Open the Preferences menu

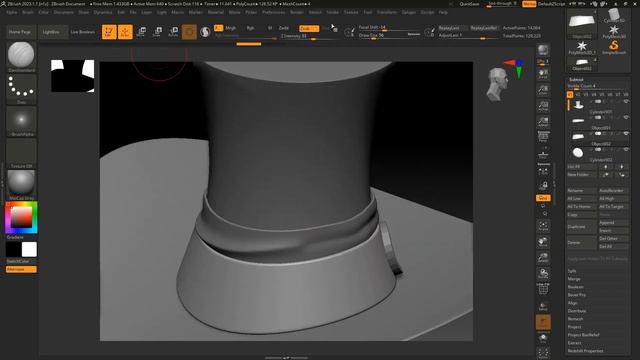273,12
